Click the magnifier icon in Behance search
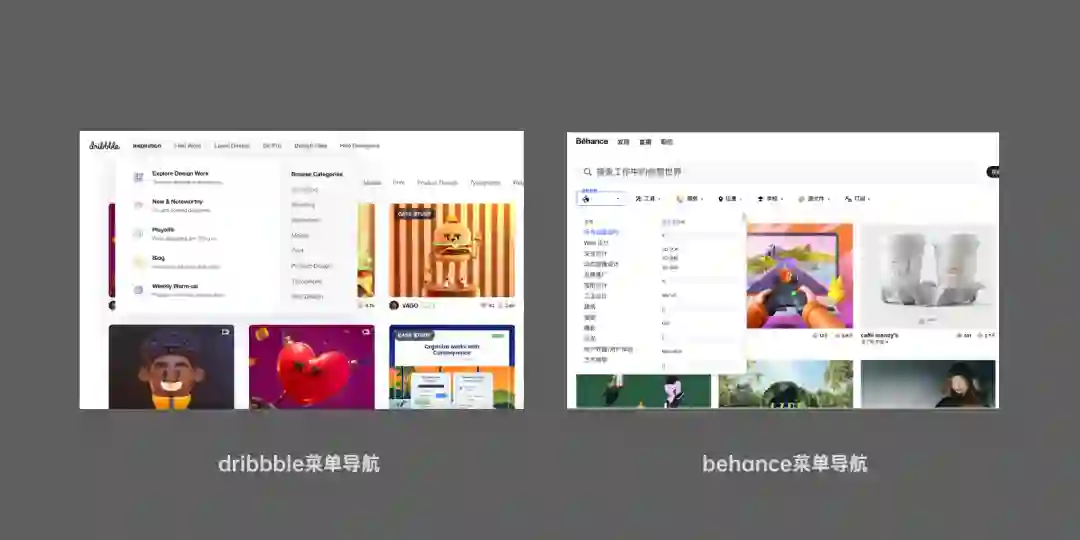Viewport: 1080px width, 540px height. coord(588,172)
